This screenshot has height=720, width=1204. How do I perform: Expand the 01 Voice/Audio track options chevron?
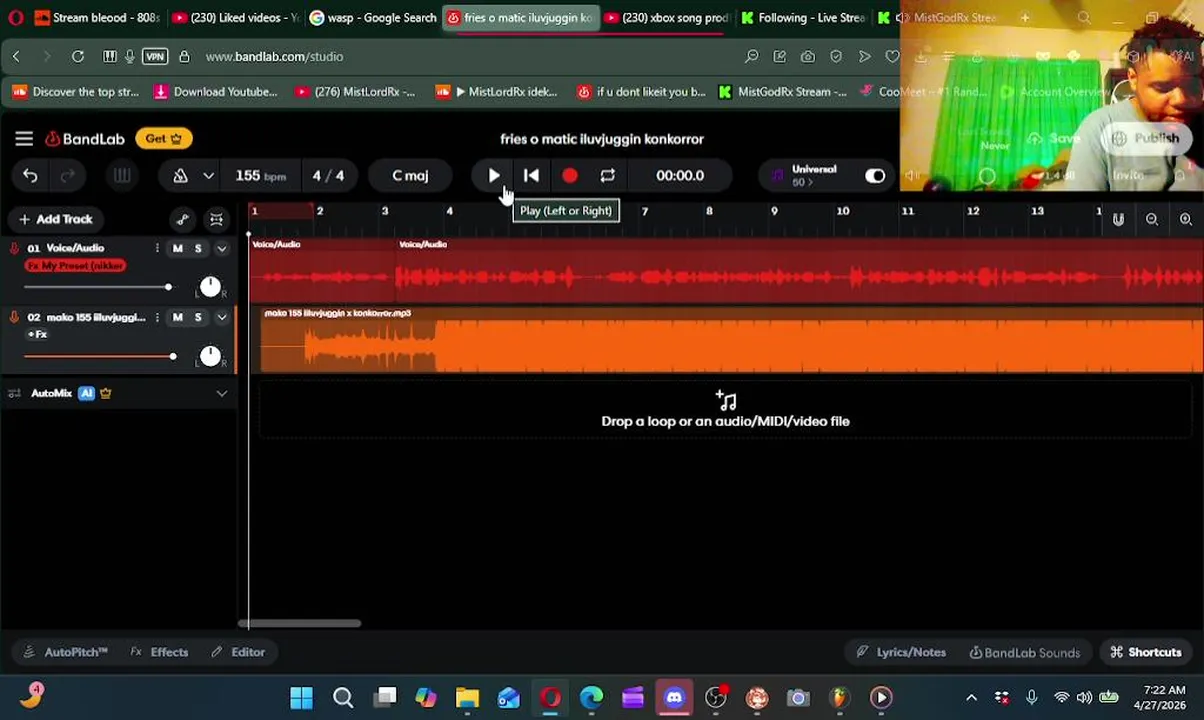tap(221, 248)
